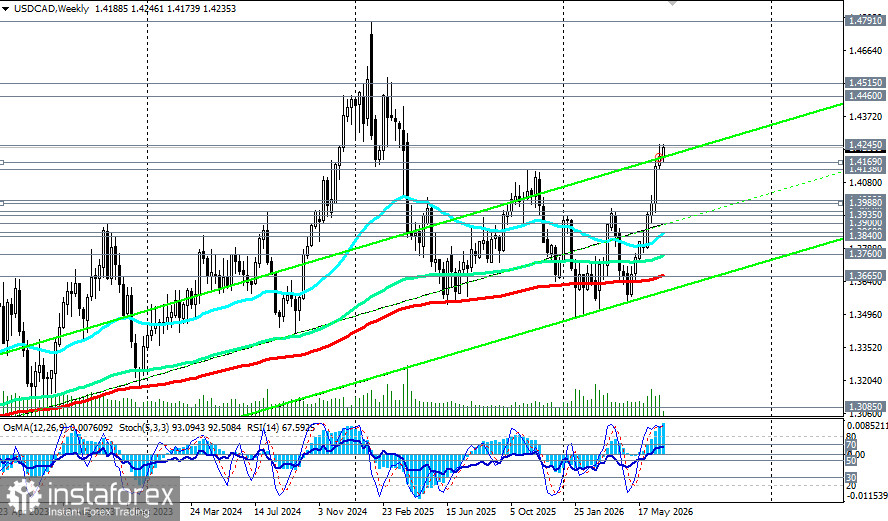Click the 1.39350 price level label
Image resolution: width=888 pixels, height=521 pixels.
865,214
